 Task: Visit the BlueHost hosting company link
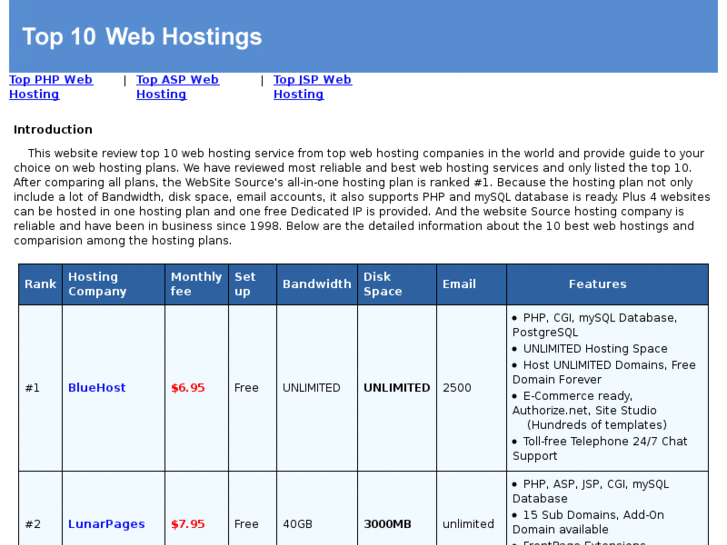click(x=97, y=388)
